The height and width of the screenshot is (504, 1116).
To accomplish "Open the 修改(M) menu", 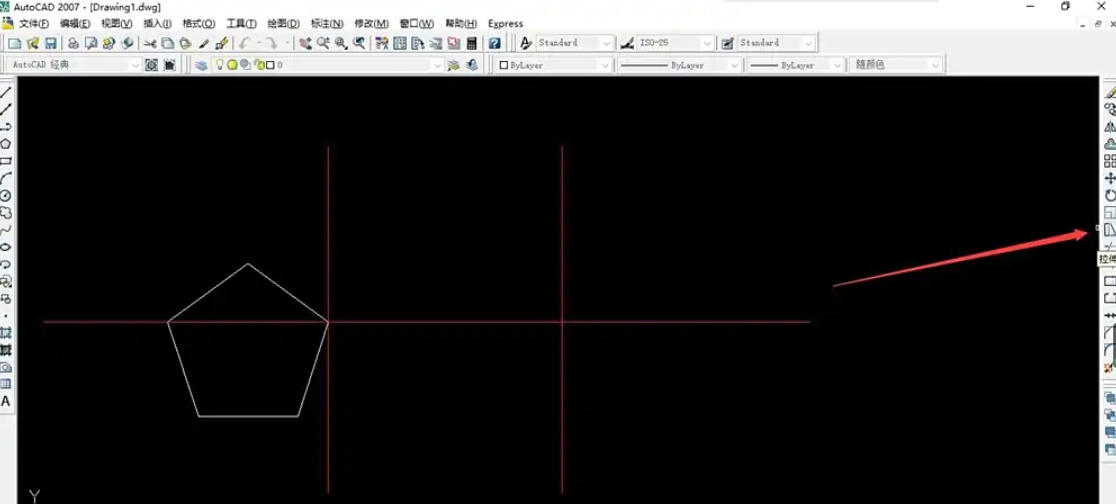I will coord(372,23).
